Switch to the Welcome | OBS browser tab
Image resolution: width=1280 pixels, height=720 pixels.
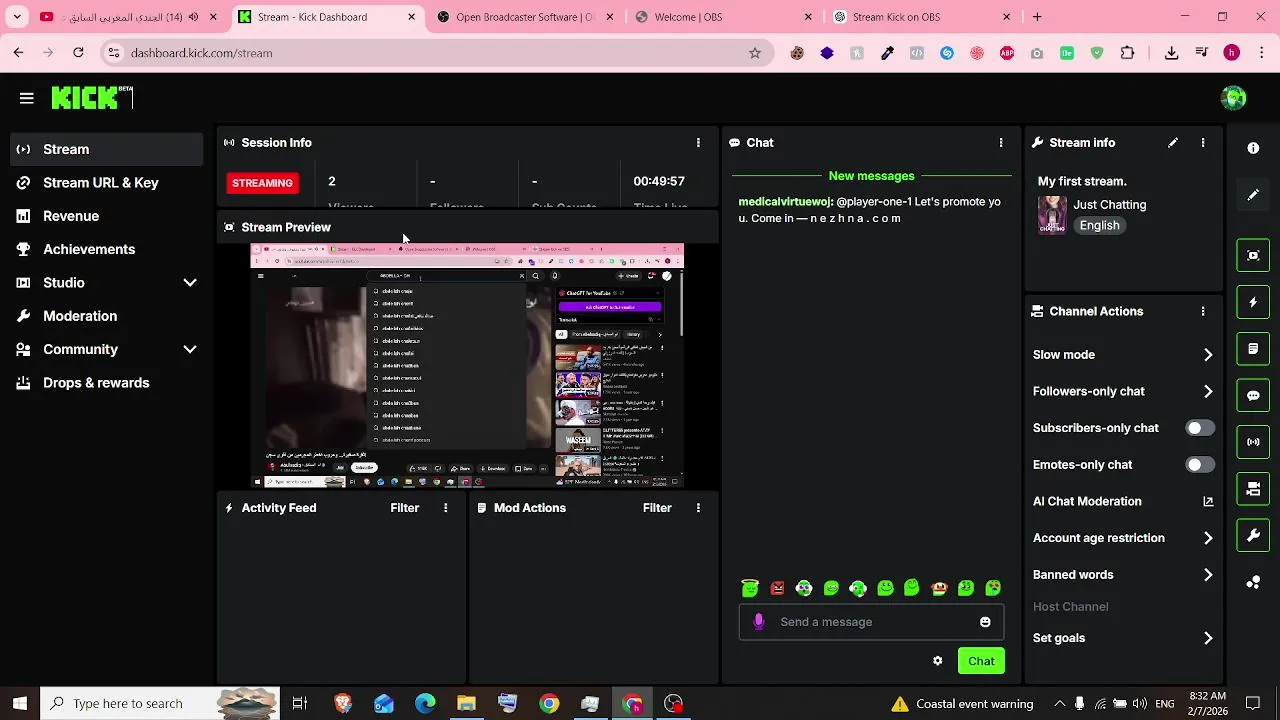pyautogui.click(x=725, y=17)
